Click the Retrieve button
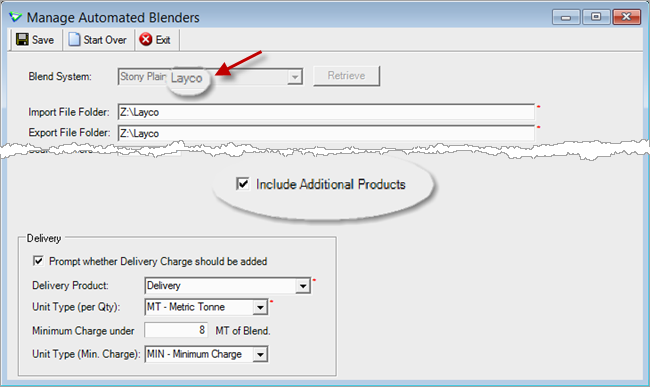Screen dimensions: 650x387 click(346, 76)
